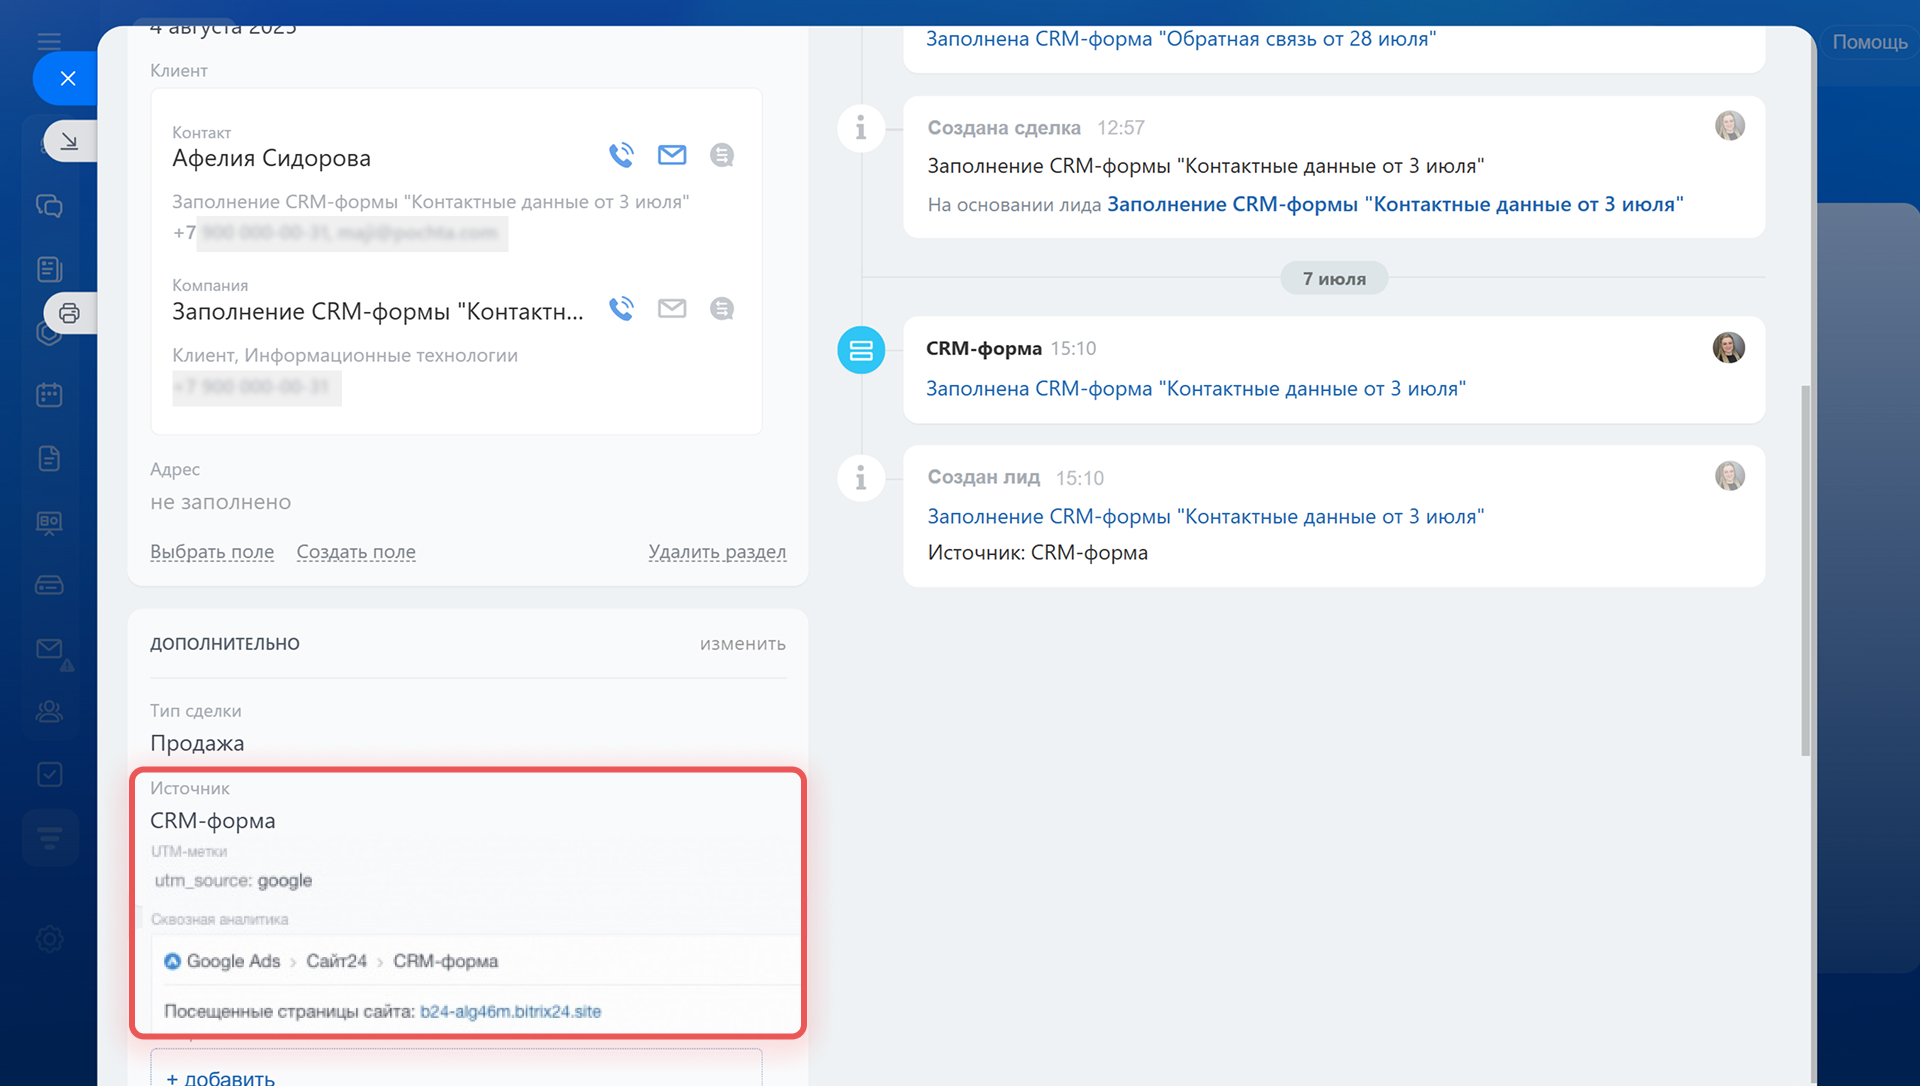The height and width of the screenshot is (1086, 1920).
Task: Open lead link in Создан лид entry
Action: [1205, 517]
